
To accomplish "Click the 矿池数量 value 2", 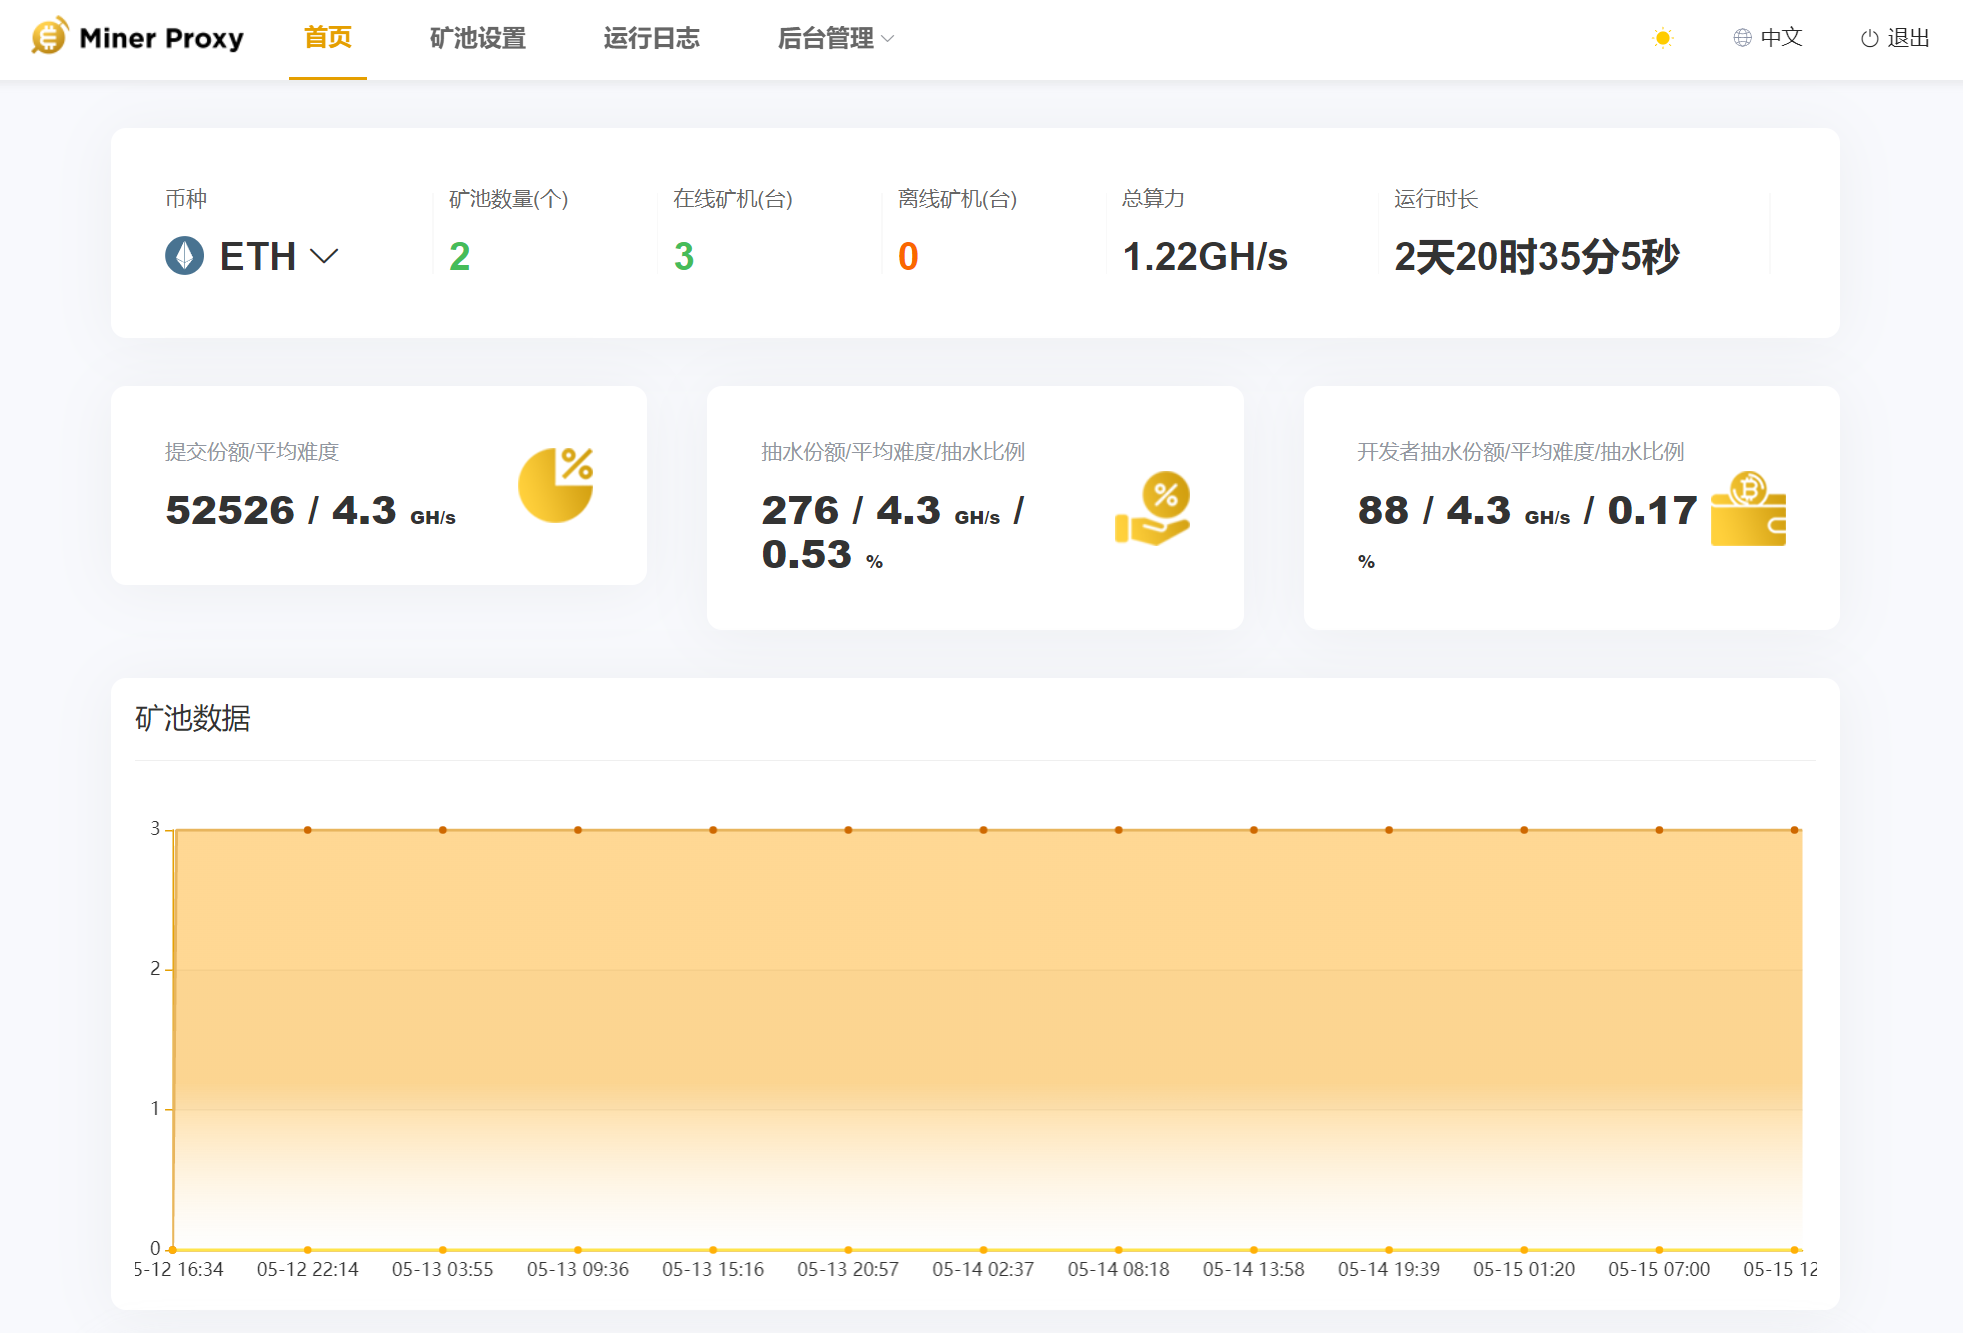I will (x=459, y=257).
